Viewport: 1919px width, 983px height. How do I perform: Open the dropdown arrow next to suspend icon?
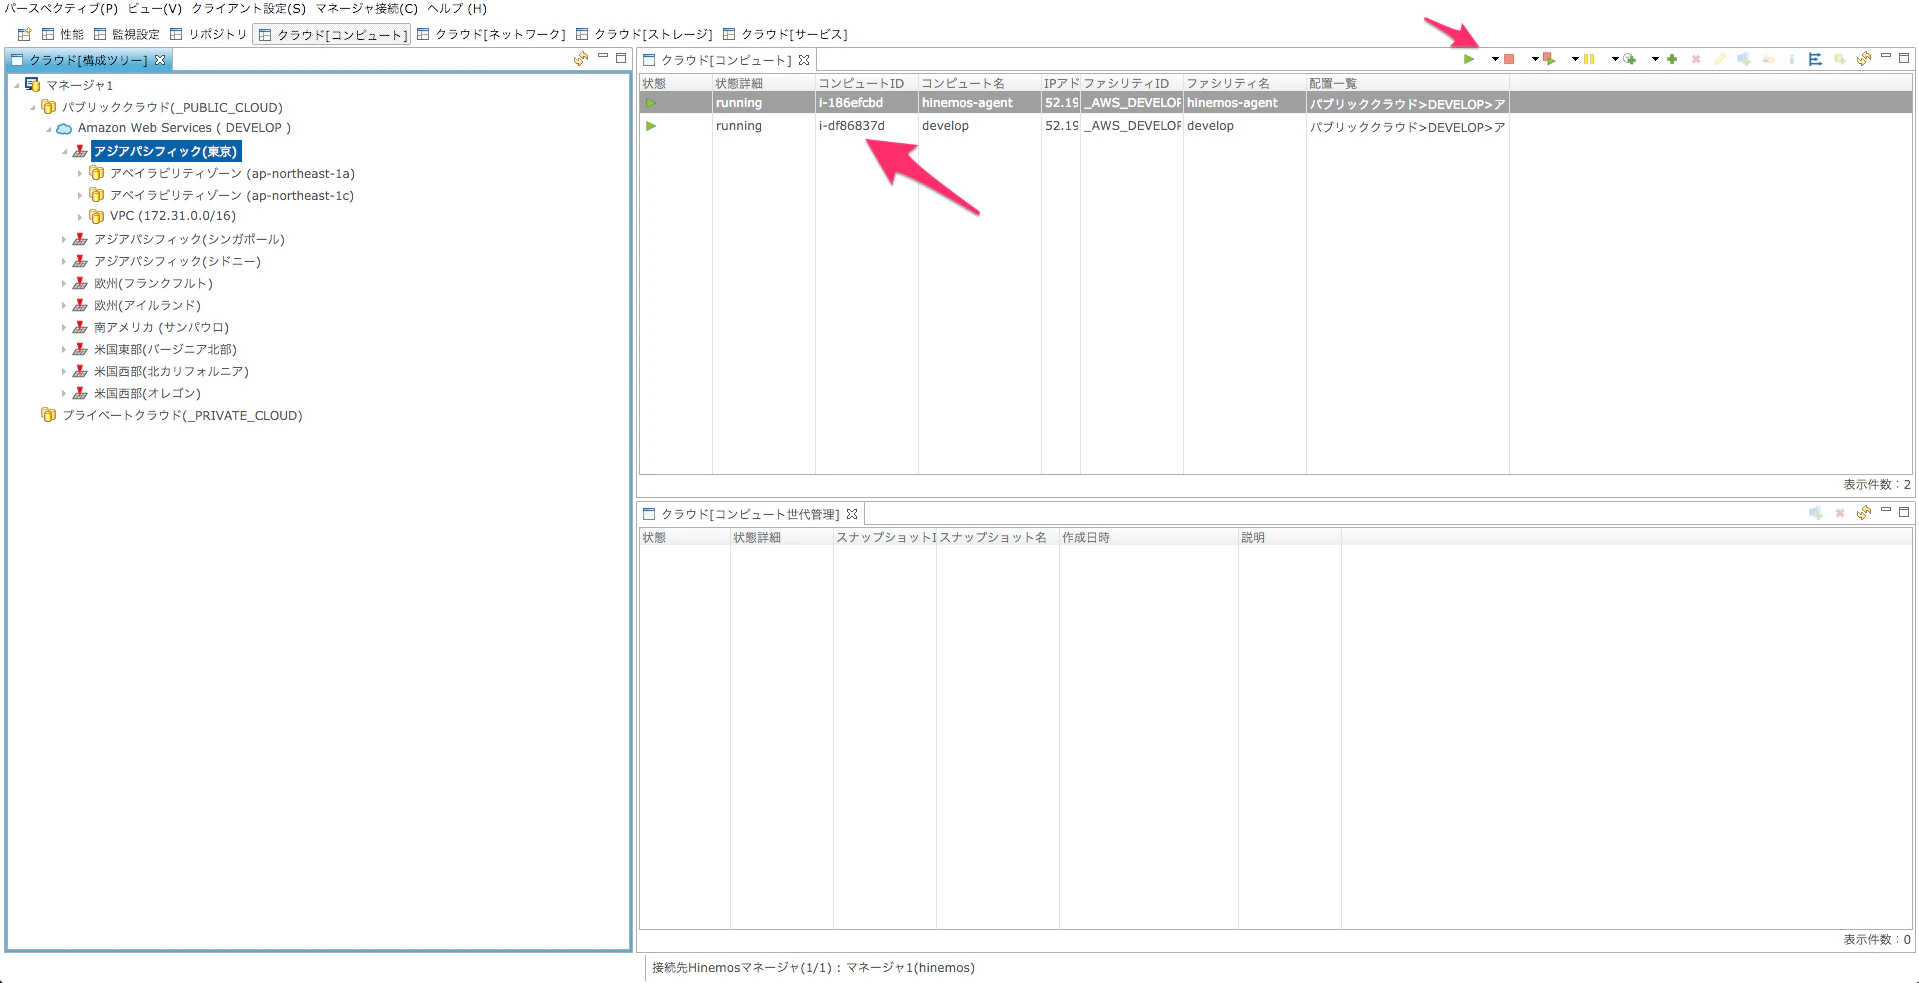[1615, 59]
